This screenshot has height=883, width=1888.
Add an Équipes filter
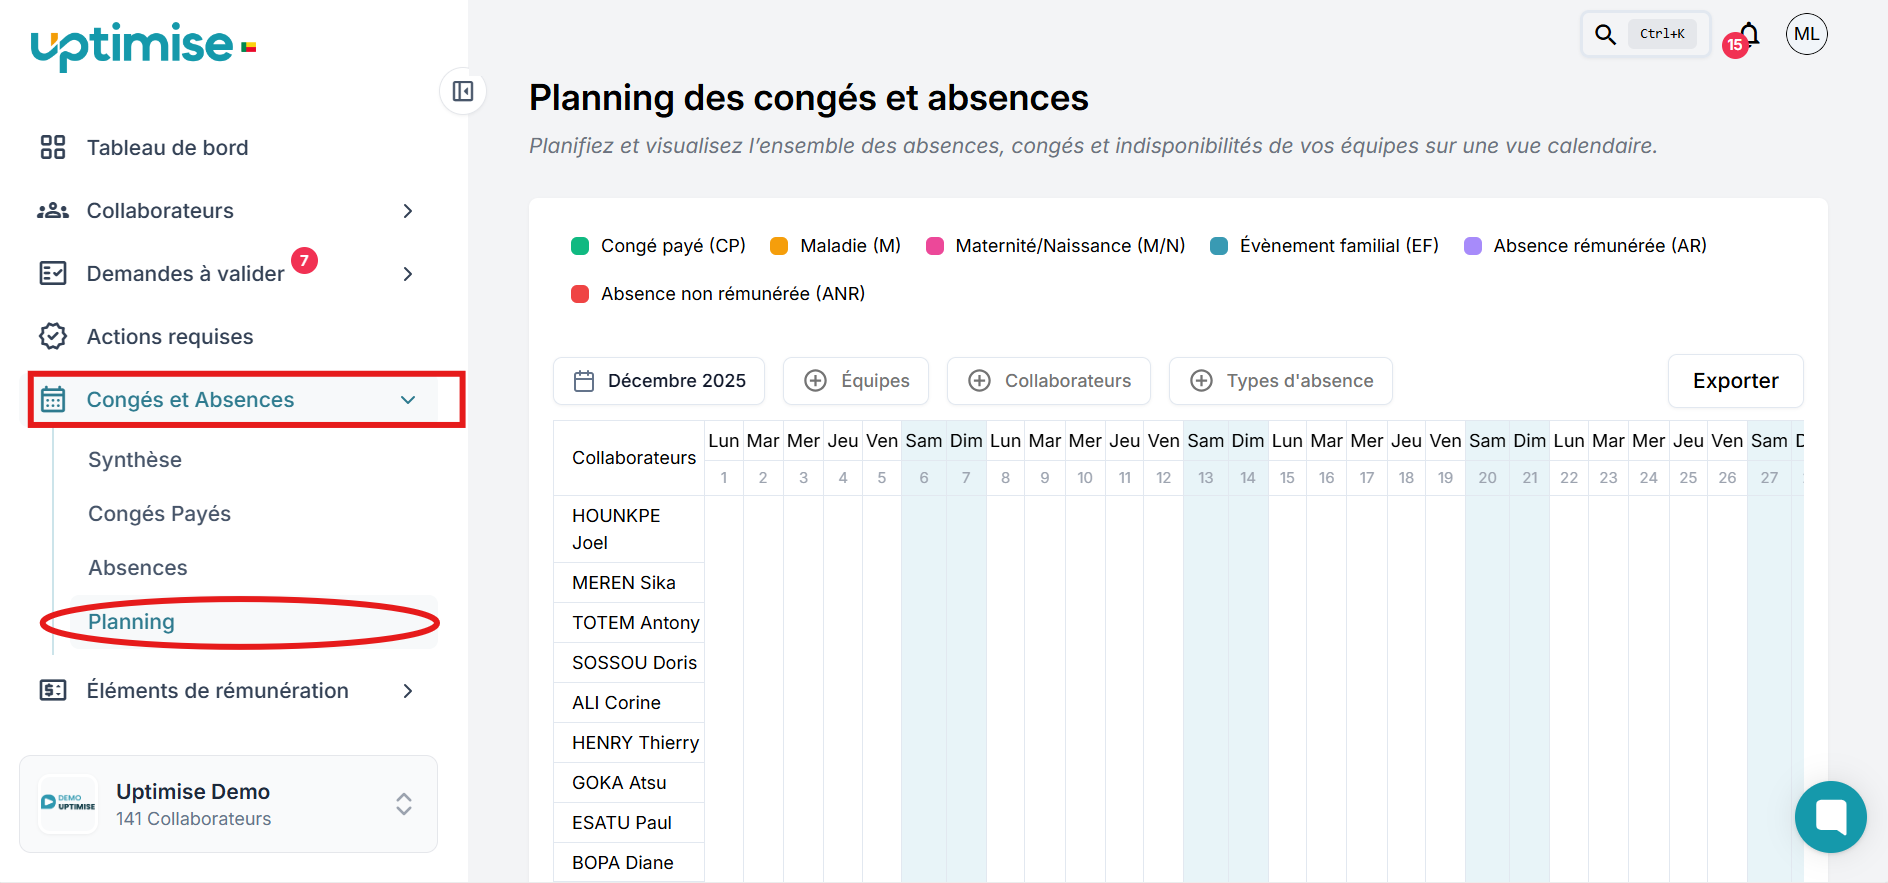point(856,381)
